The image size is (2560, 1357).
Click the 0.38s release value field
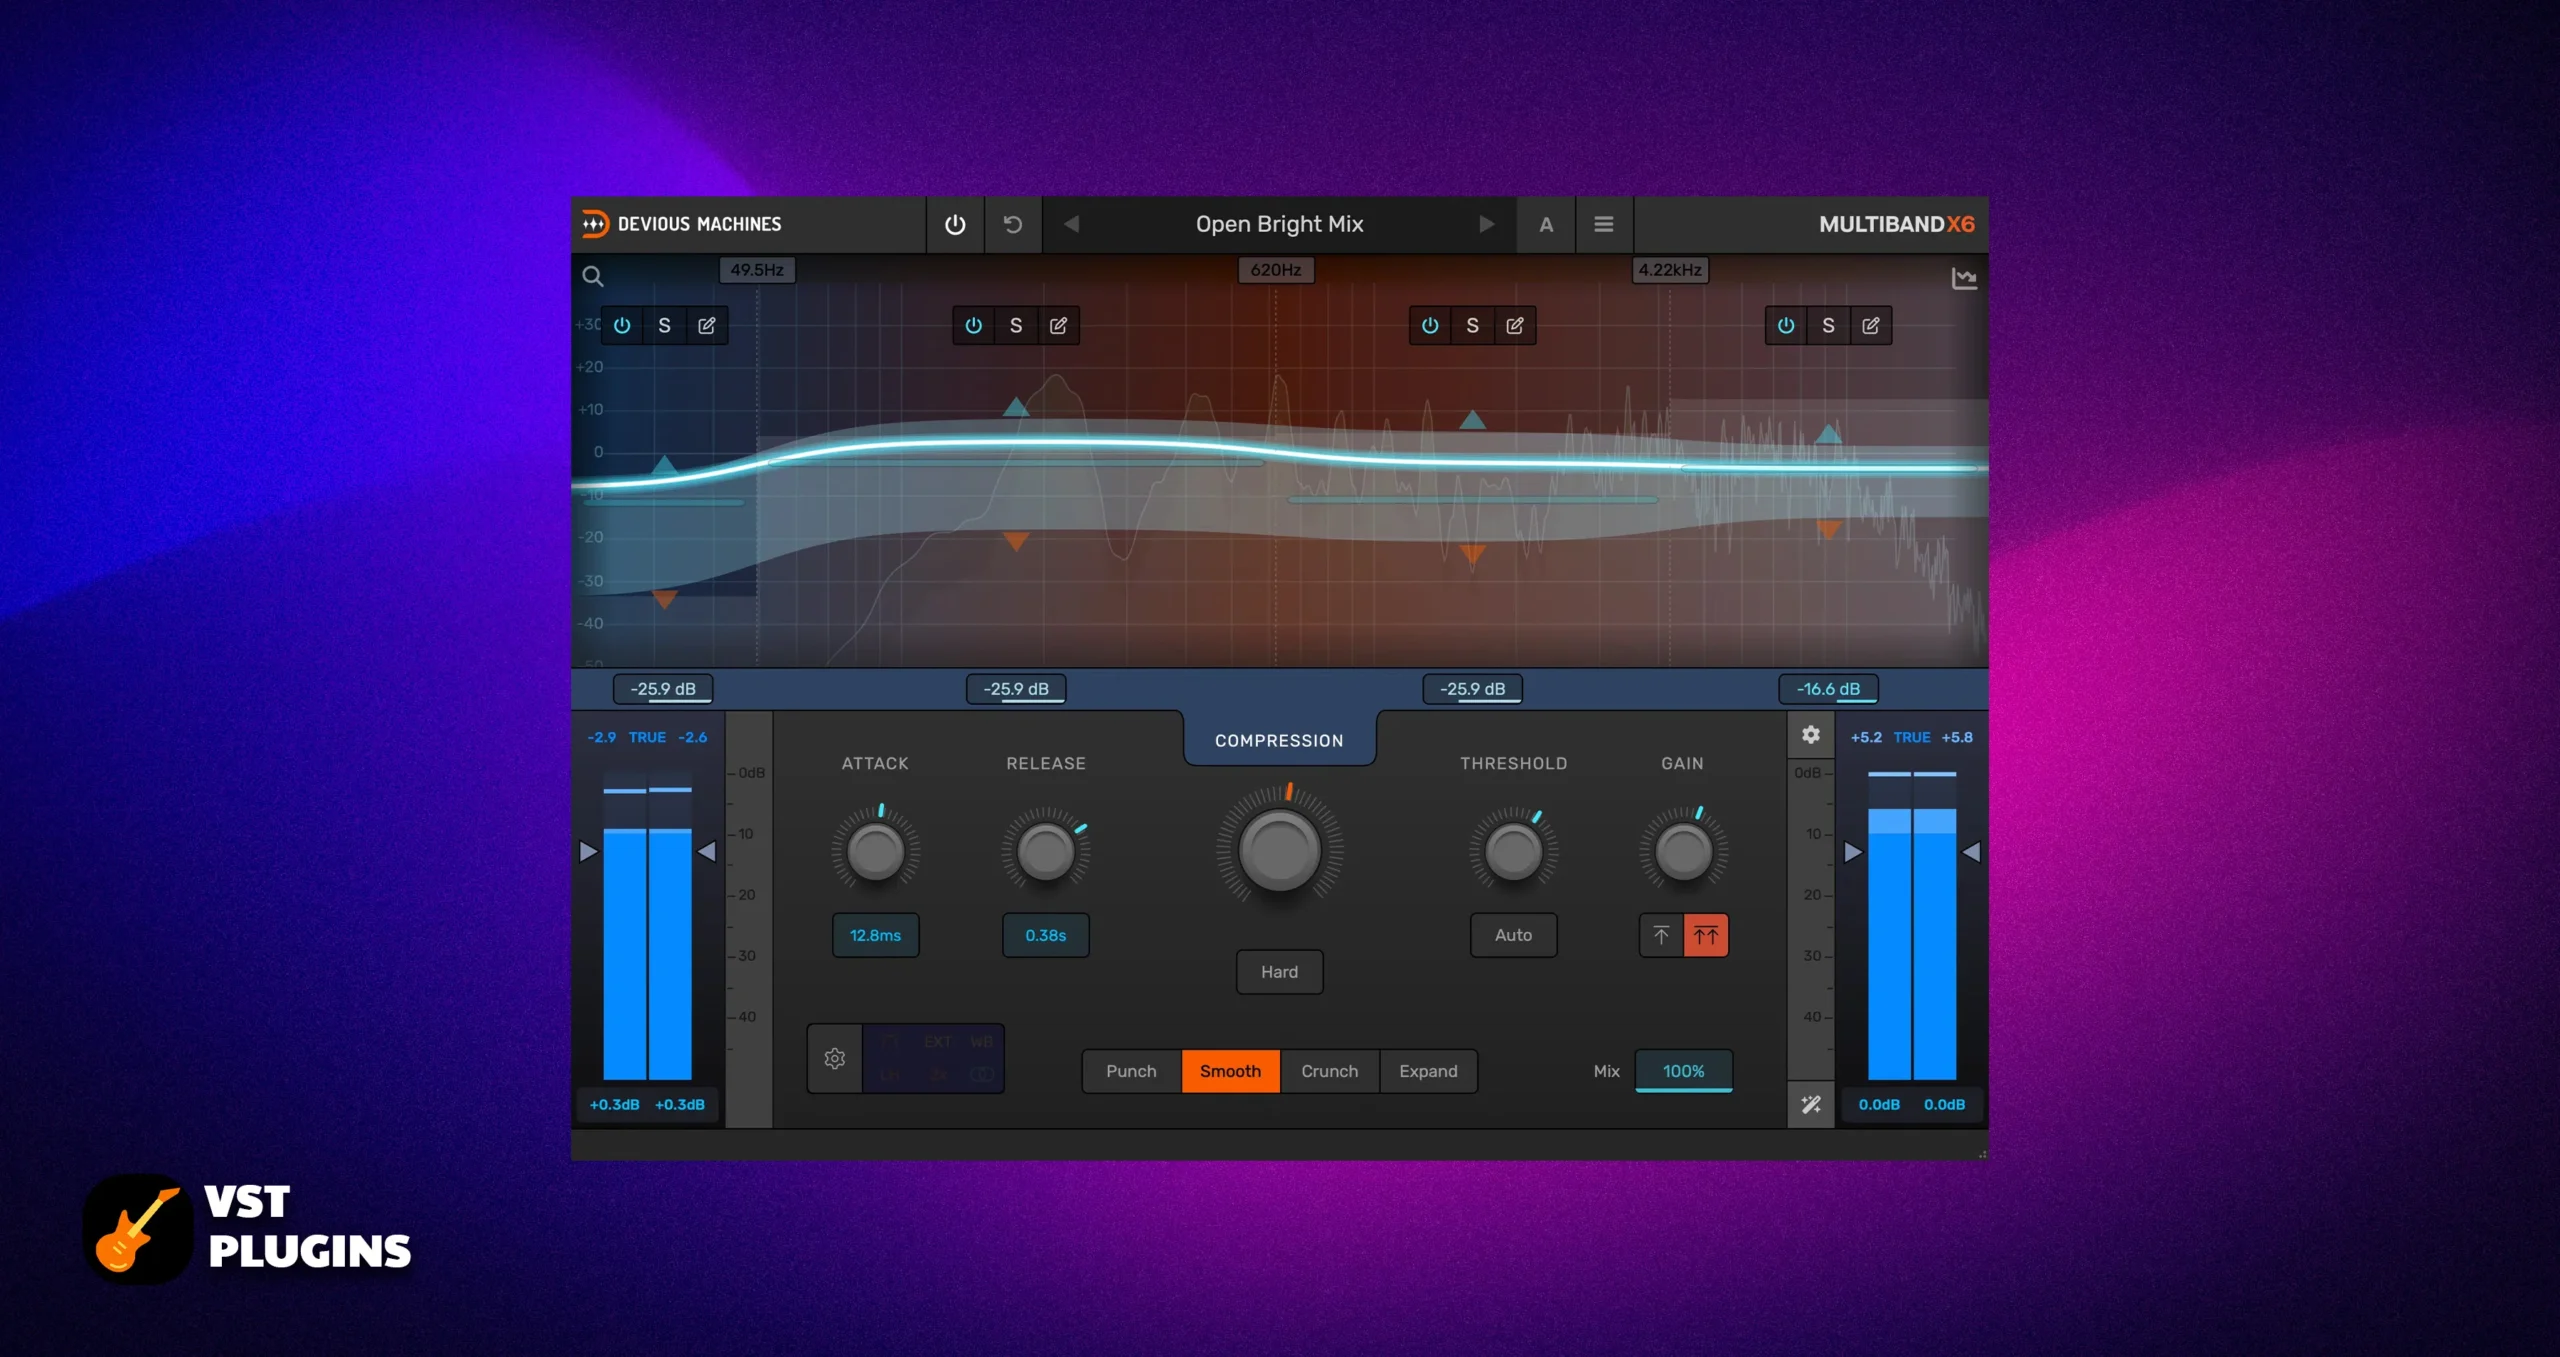tap(1045, 936)
